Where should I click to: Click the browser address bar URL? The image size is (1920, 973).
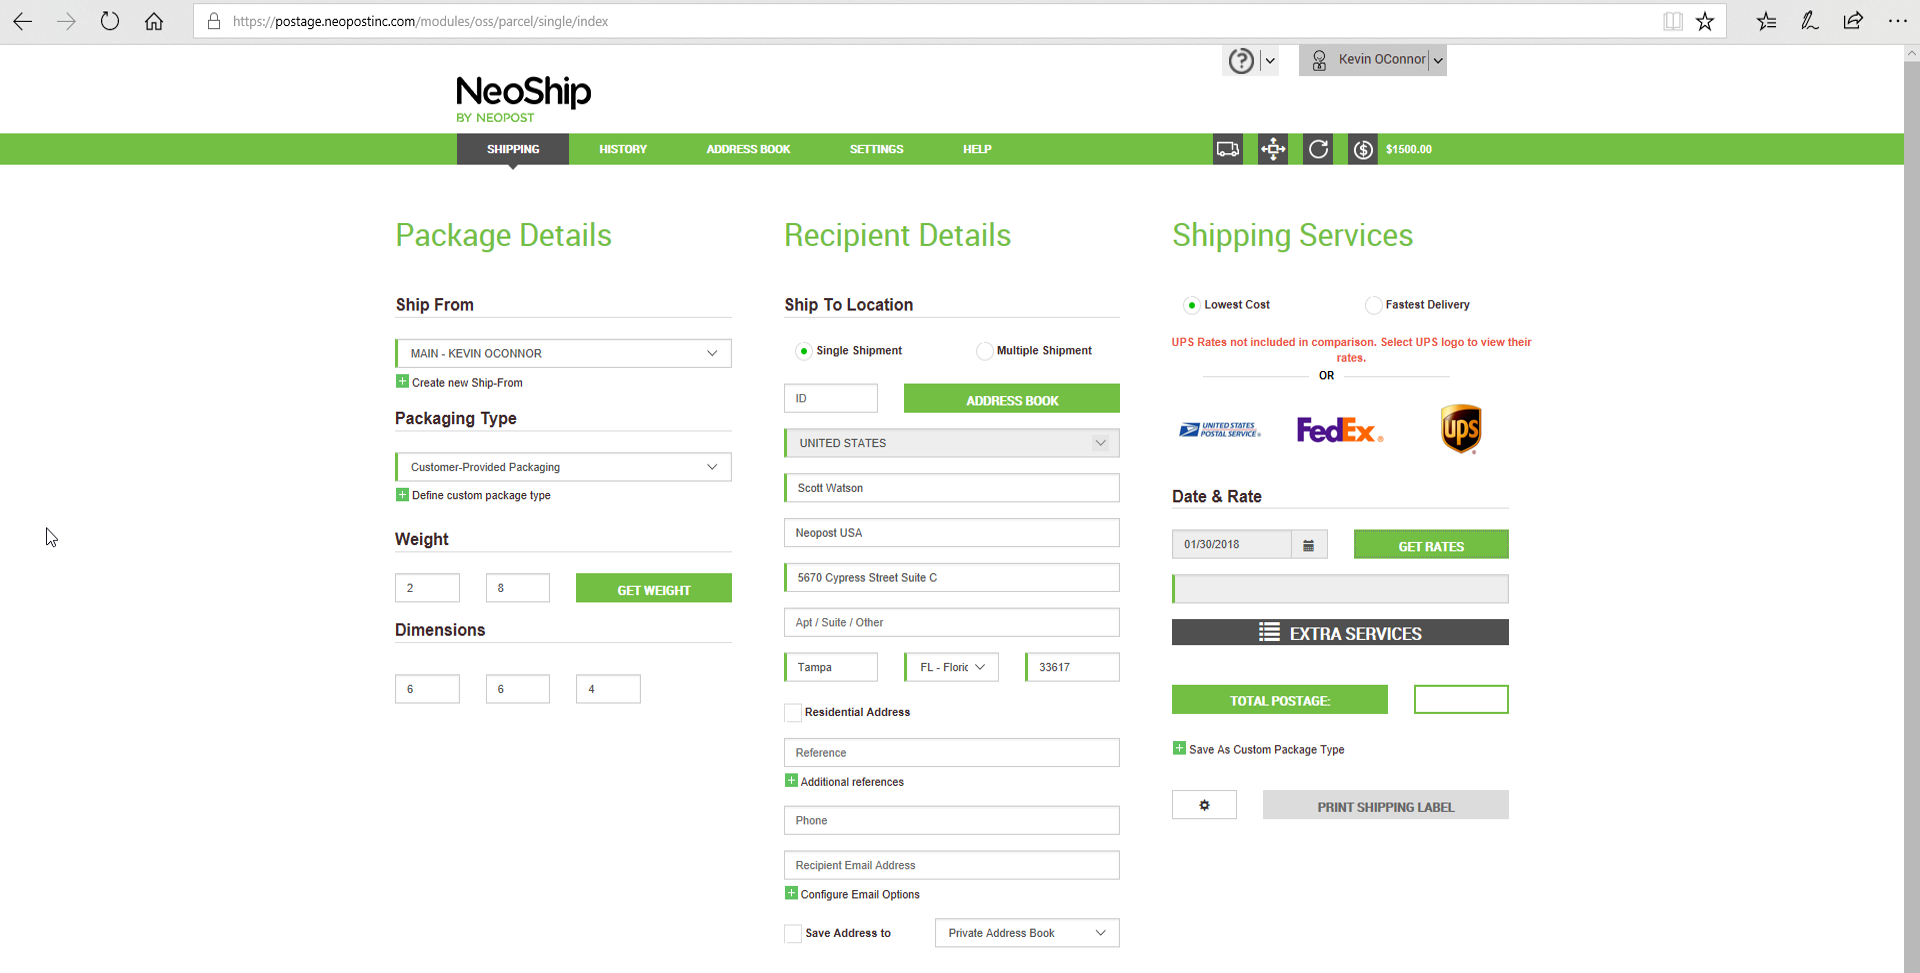420,21
